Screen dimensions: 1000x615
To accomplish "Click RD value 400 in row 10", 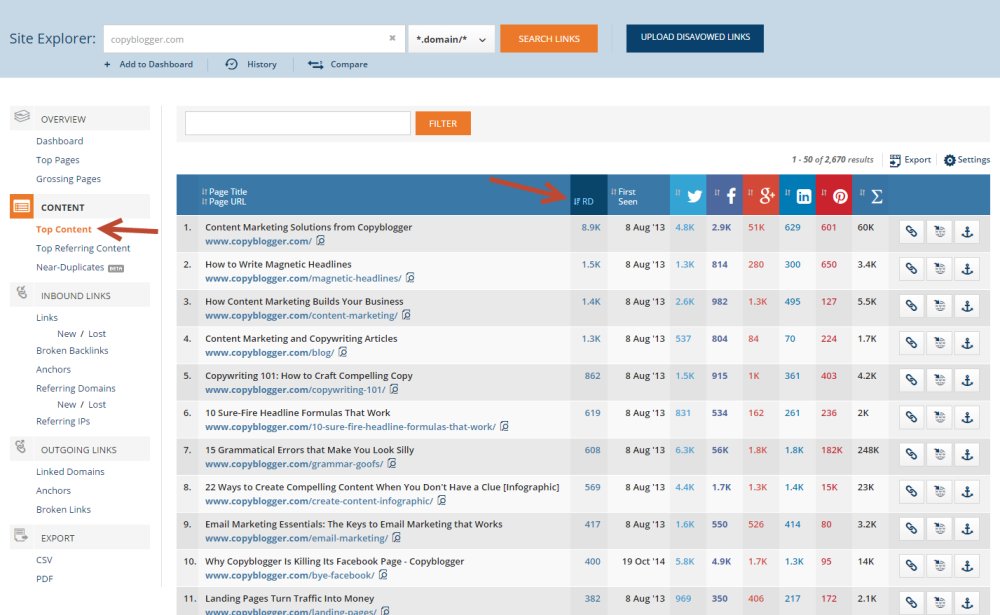I will (x=592, y=561).
